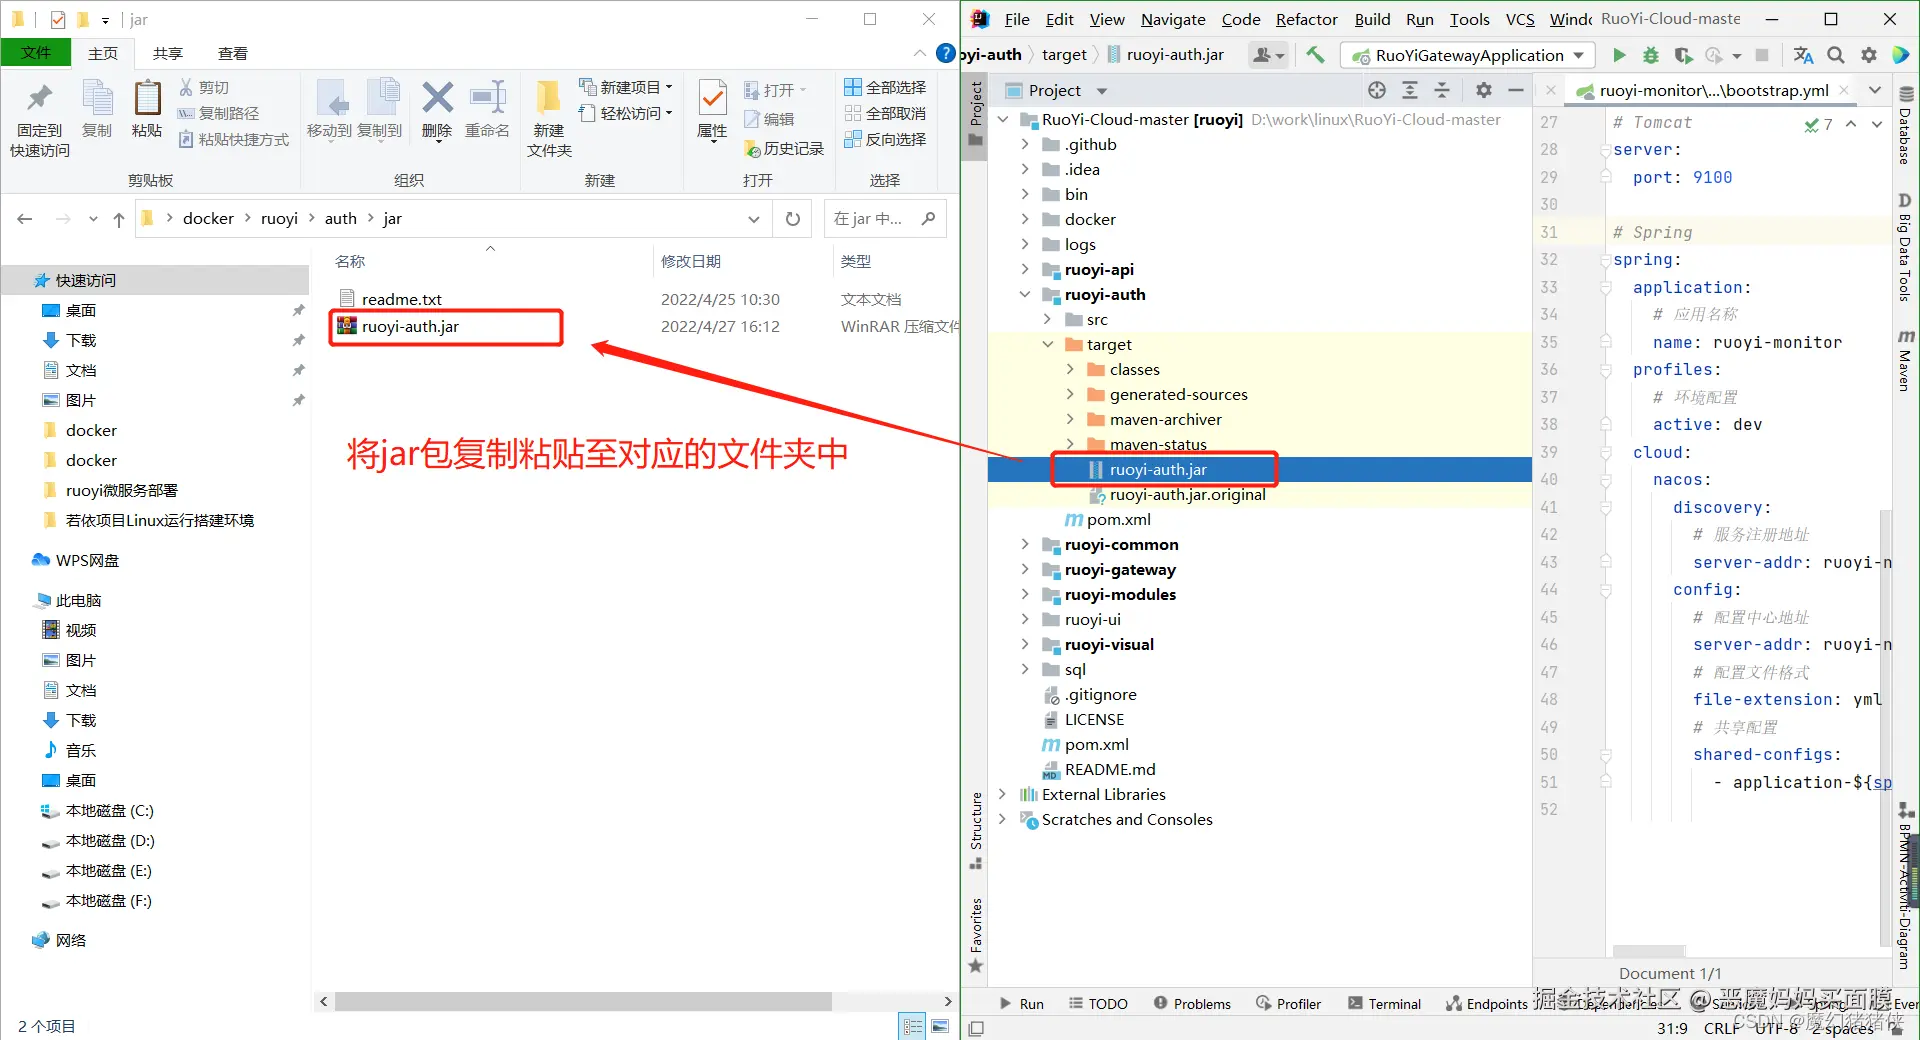
Task: Click IntelliJ Build hammer icon
Action: tap(1315, 55)
